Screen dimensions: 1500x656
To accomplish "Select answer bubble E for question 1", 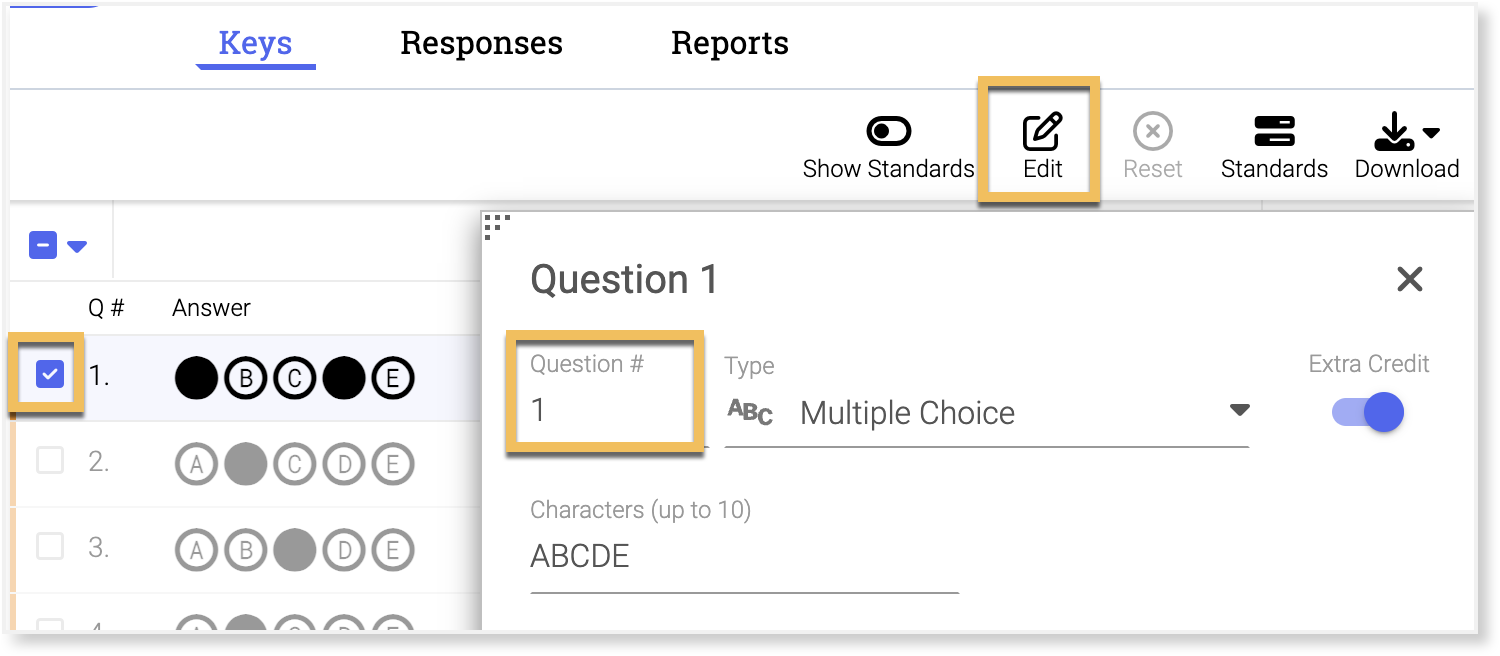I will (x=392, y=378).
